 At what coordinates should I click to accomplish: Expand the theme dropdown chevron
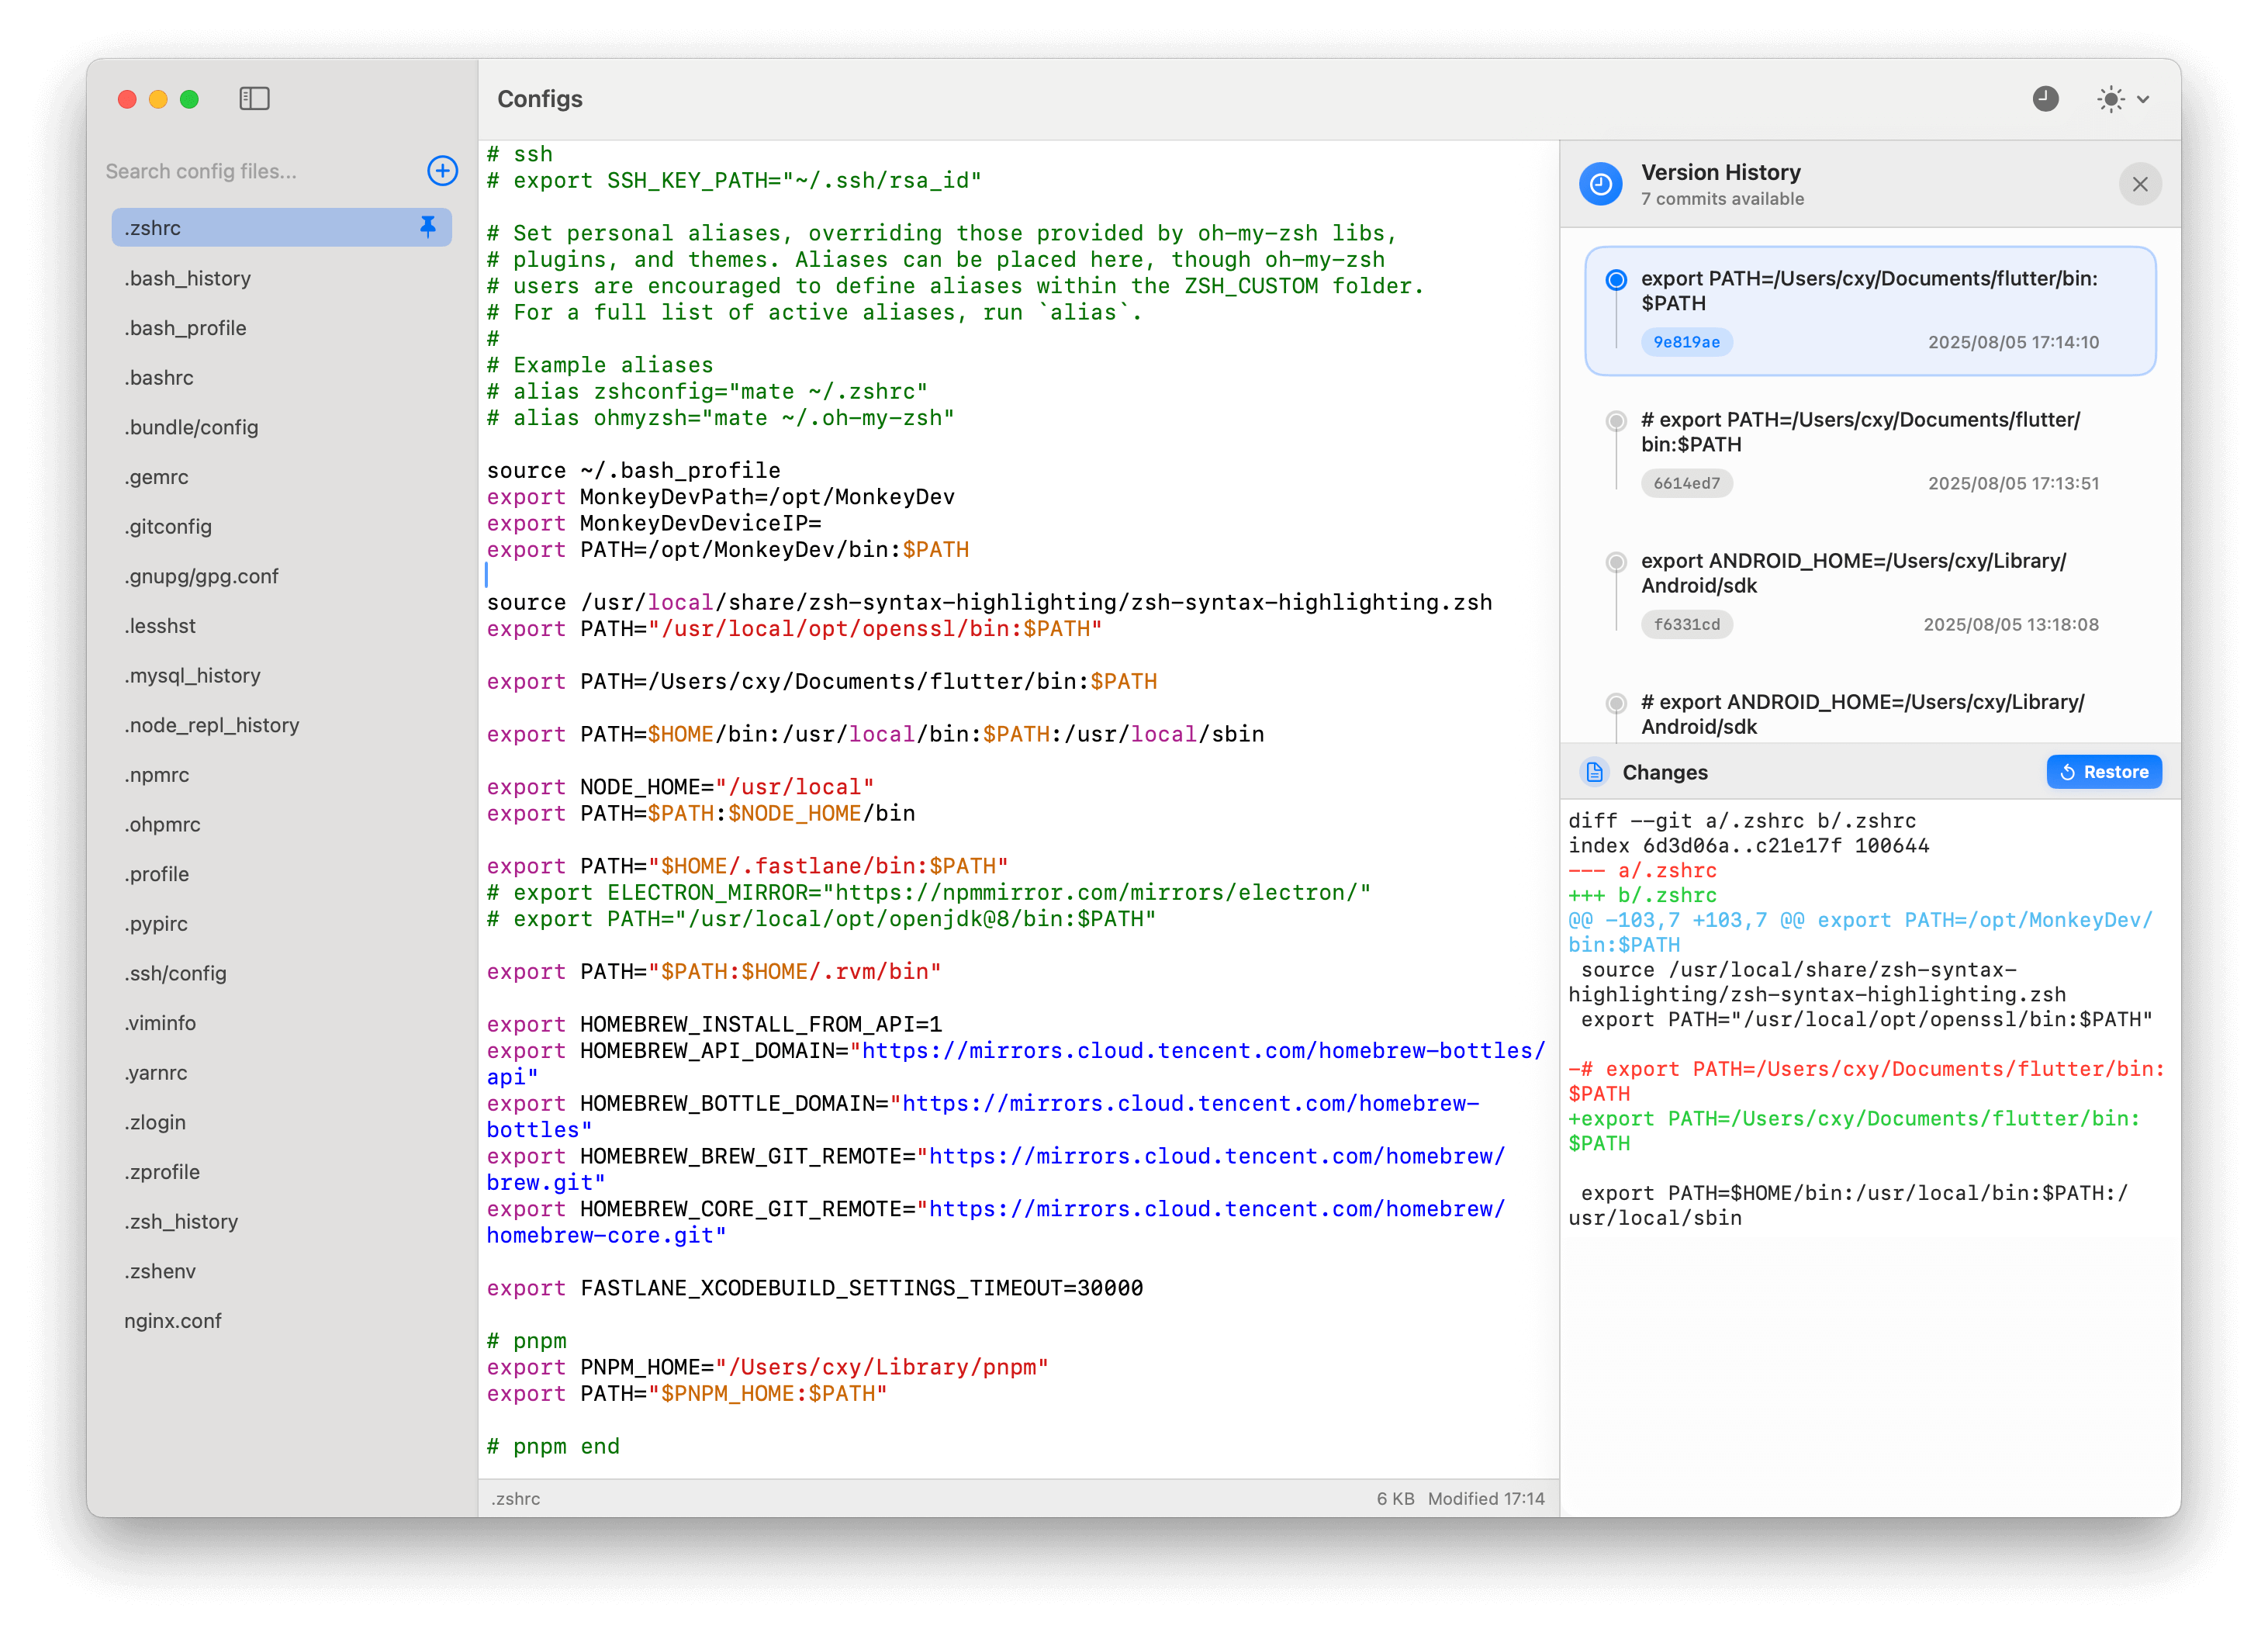pyautogui.click(x=2143, y=99)
